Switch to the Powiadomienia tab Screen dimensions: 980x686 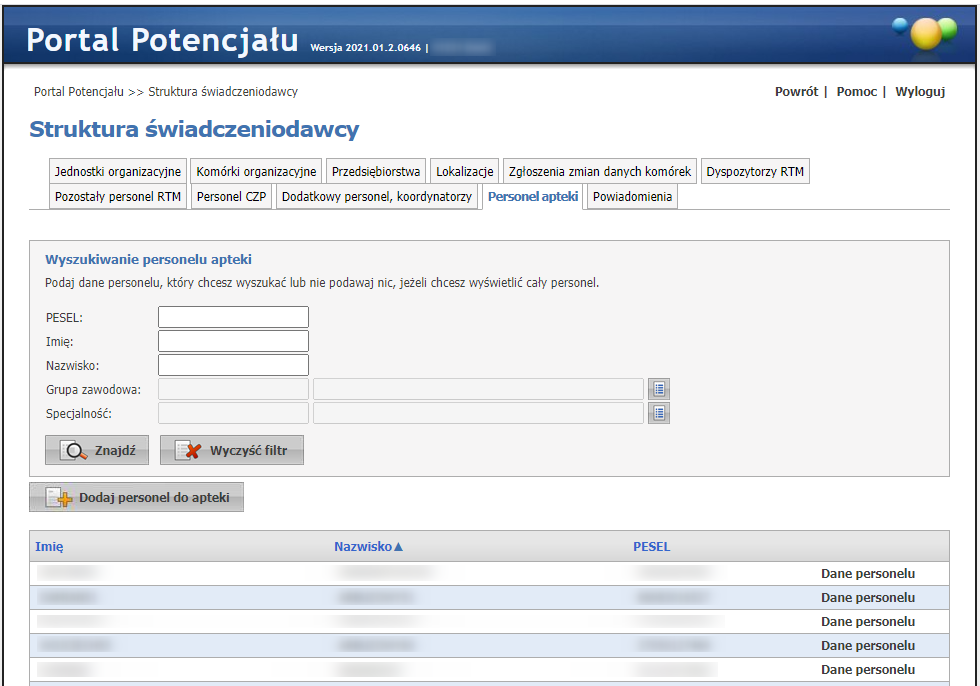(x=633, y=197)
